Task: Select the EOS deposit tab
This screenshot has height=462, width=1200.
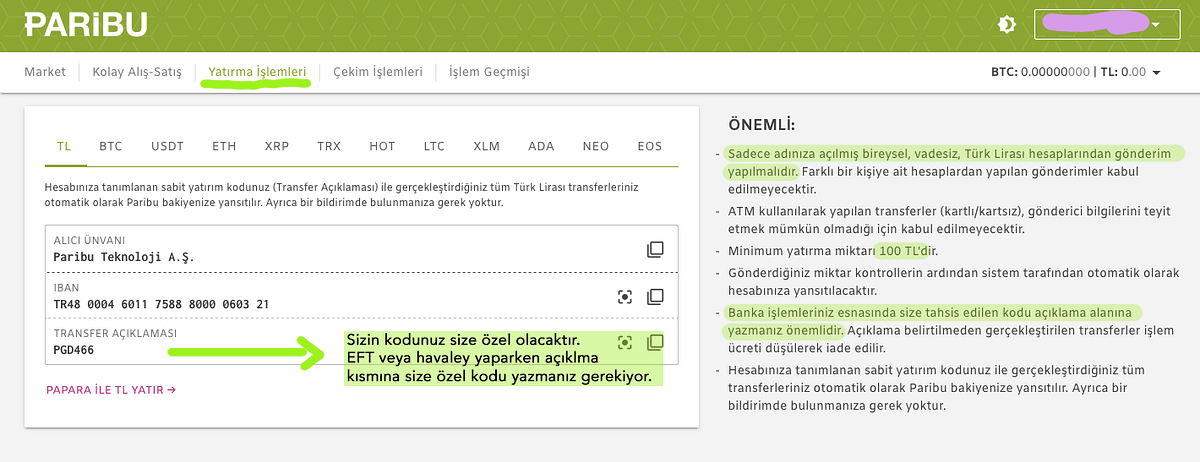Action: click(x=650, y=146)
